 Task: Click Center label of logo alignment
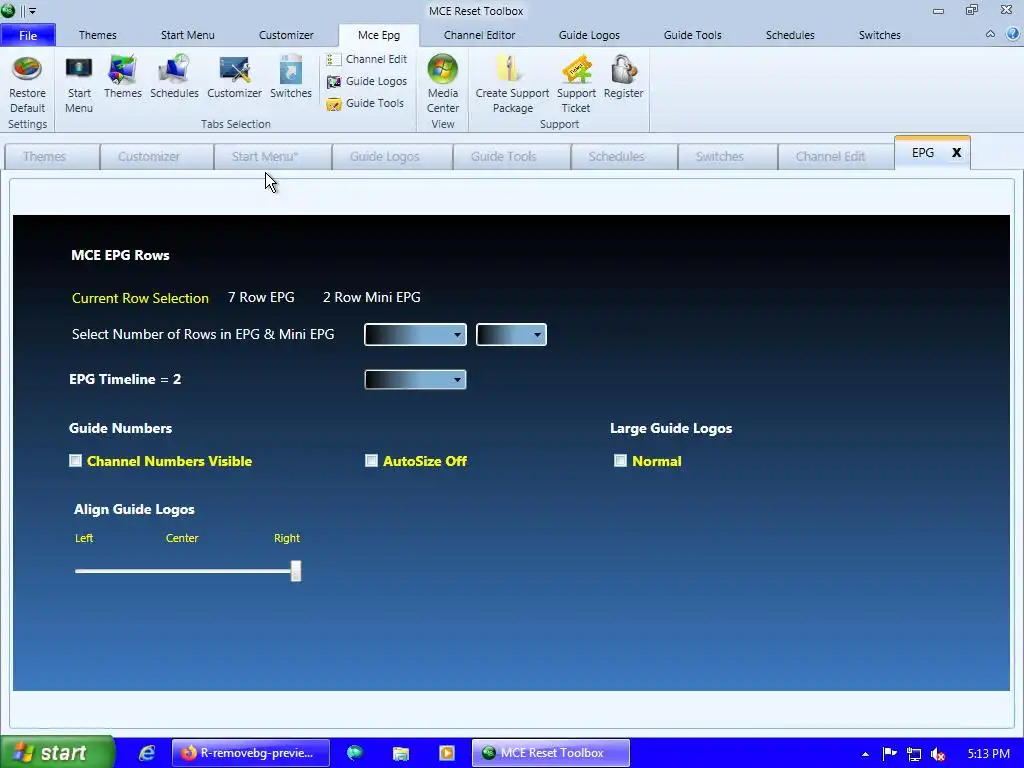(182, 538)
